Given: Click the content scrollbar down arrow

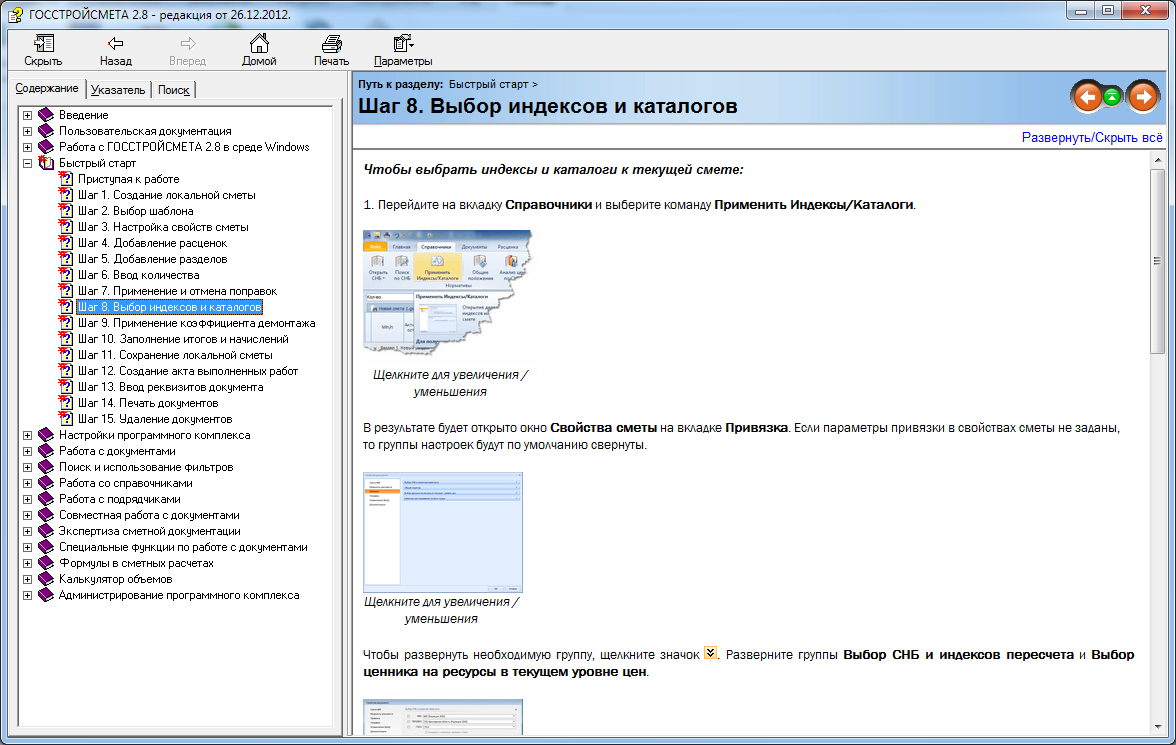Looking at the screenshot, I should (x=1158, y=726).
